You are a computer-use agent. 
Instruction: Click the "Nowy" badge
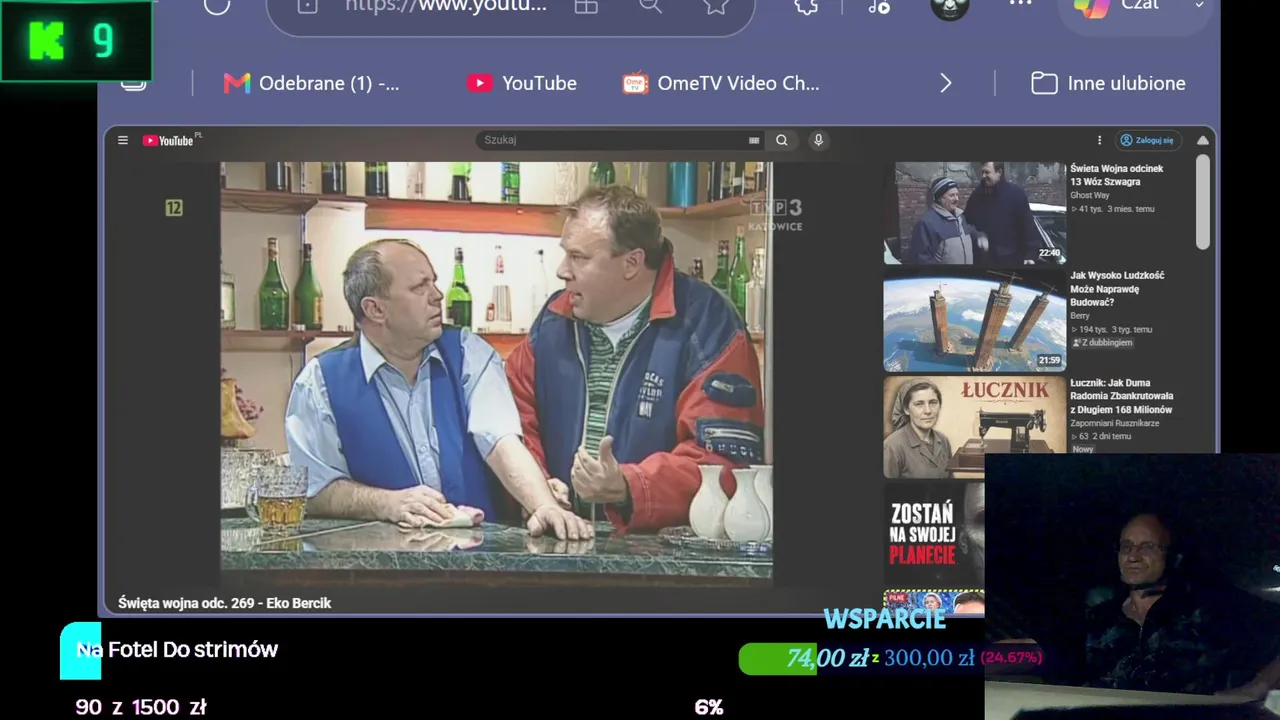pos(1083,450)
